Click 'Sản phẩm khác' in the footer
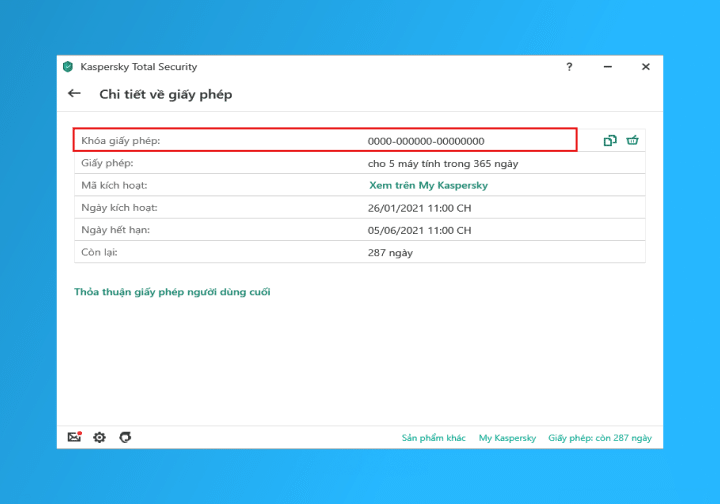 434,438
